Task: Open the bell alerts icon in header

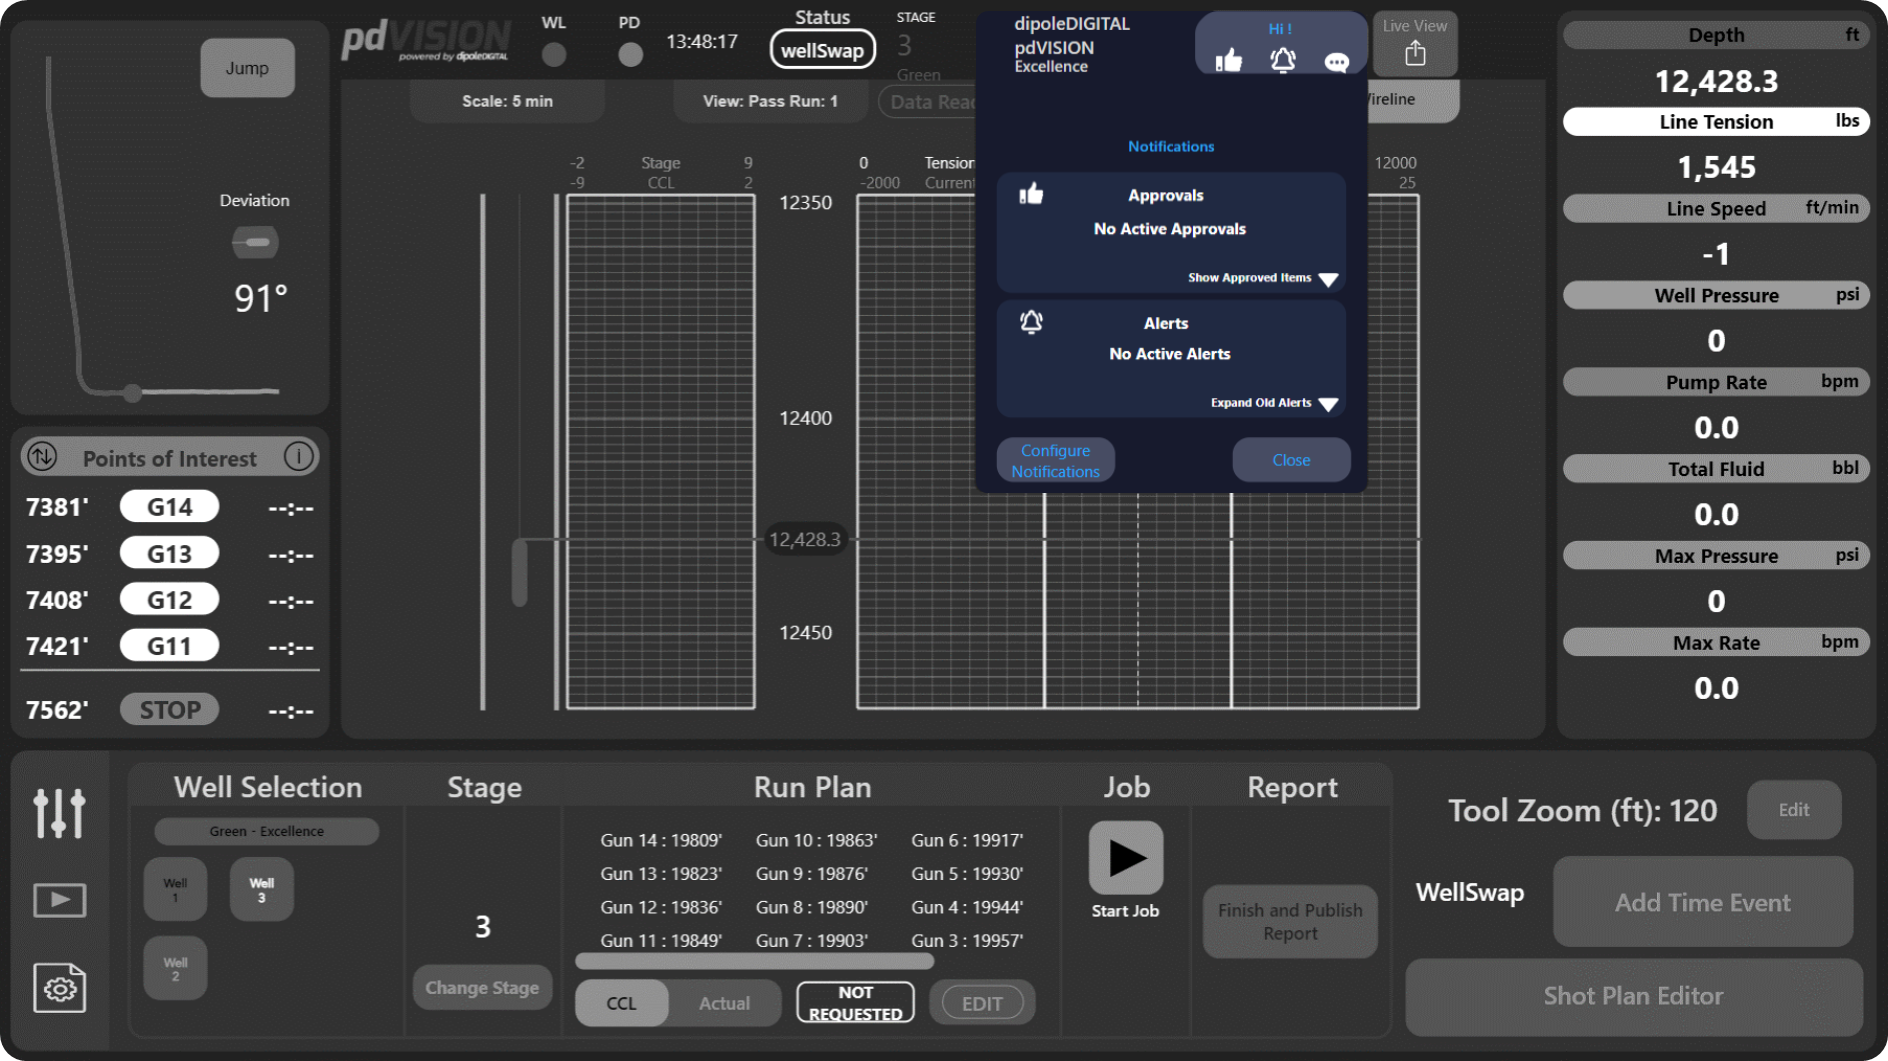Action: pos(1282,61)
